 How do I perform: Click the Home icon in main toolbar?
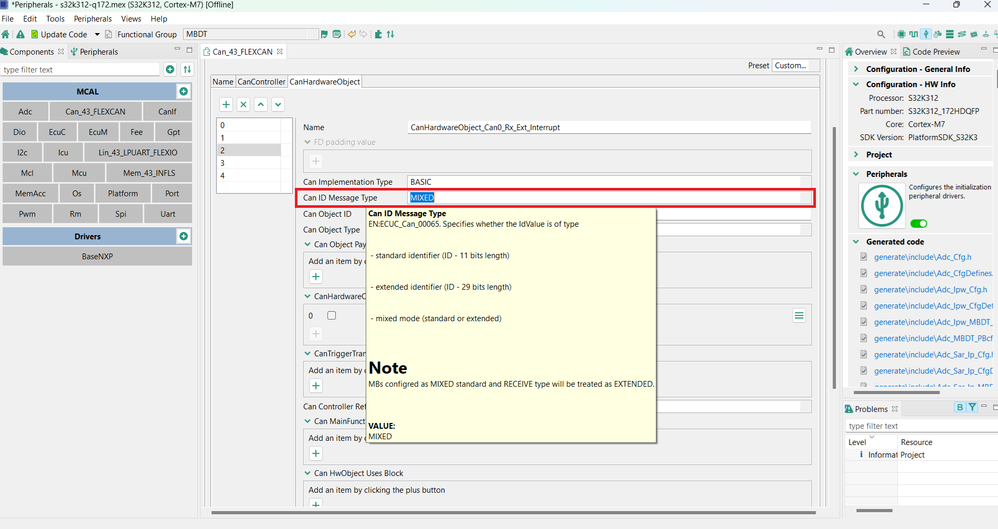pos(6,34)
